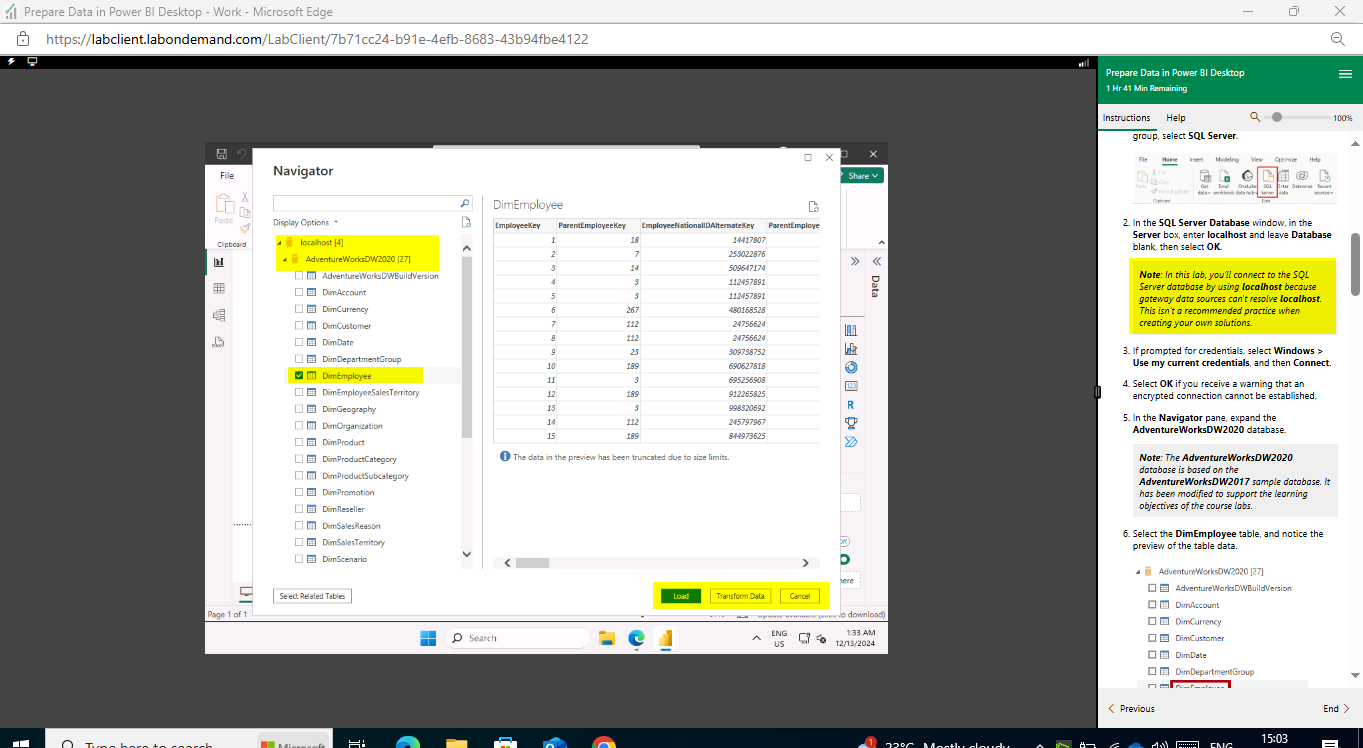Refresh the Navigator preview with the refresh icon
Viewport: 1363px width, 748px height.
(813, 206)
